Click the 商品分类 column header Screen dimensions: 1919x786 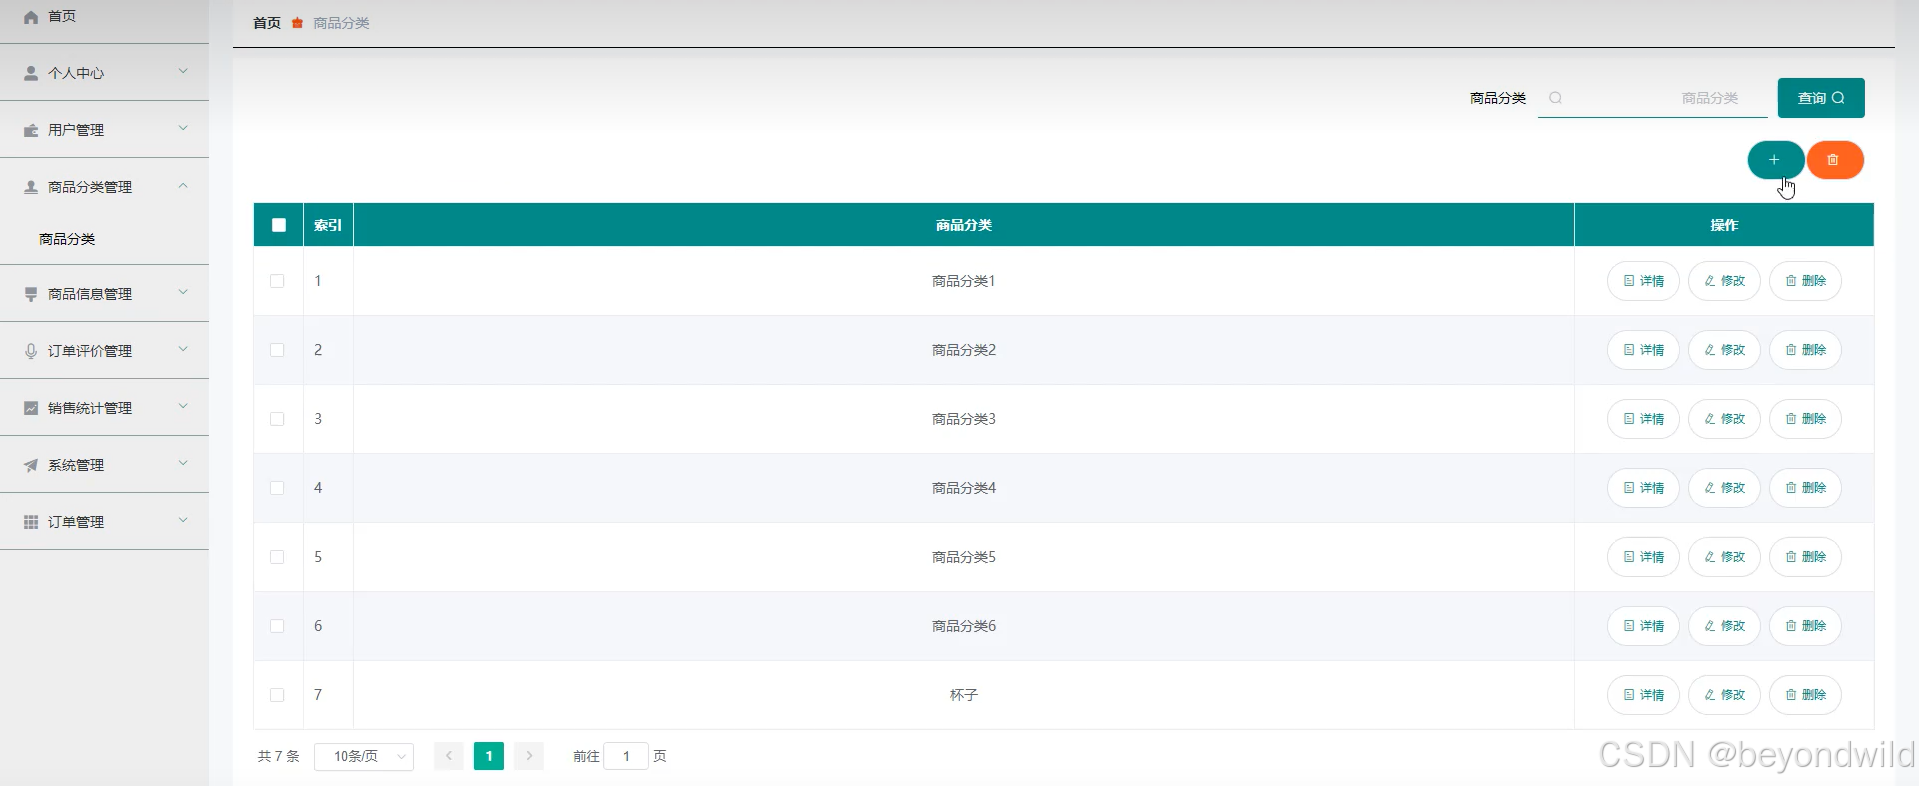964,225
